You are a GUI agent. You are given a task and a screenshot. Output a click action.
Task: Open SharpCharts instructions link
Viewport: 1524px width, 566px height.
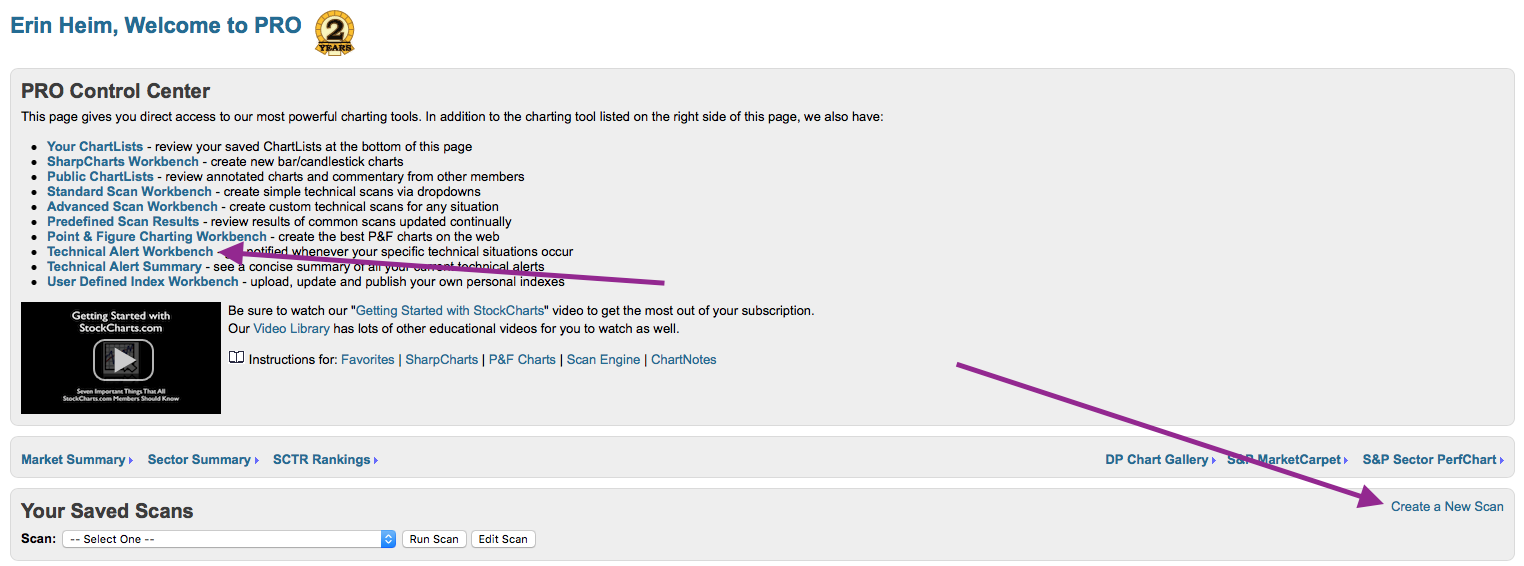[x=441, y=359]
